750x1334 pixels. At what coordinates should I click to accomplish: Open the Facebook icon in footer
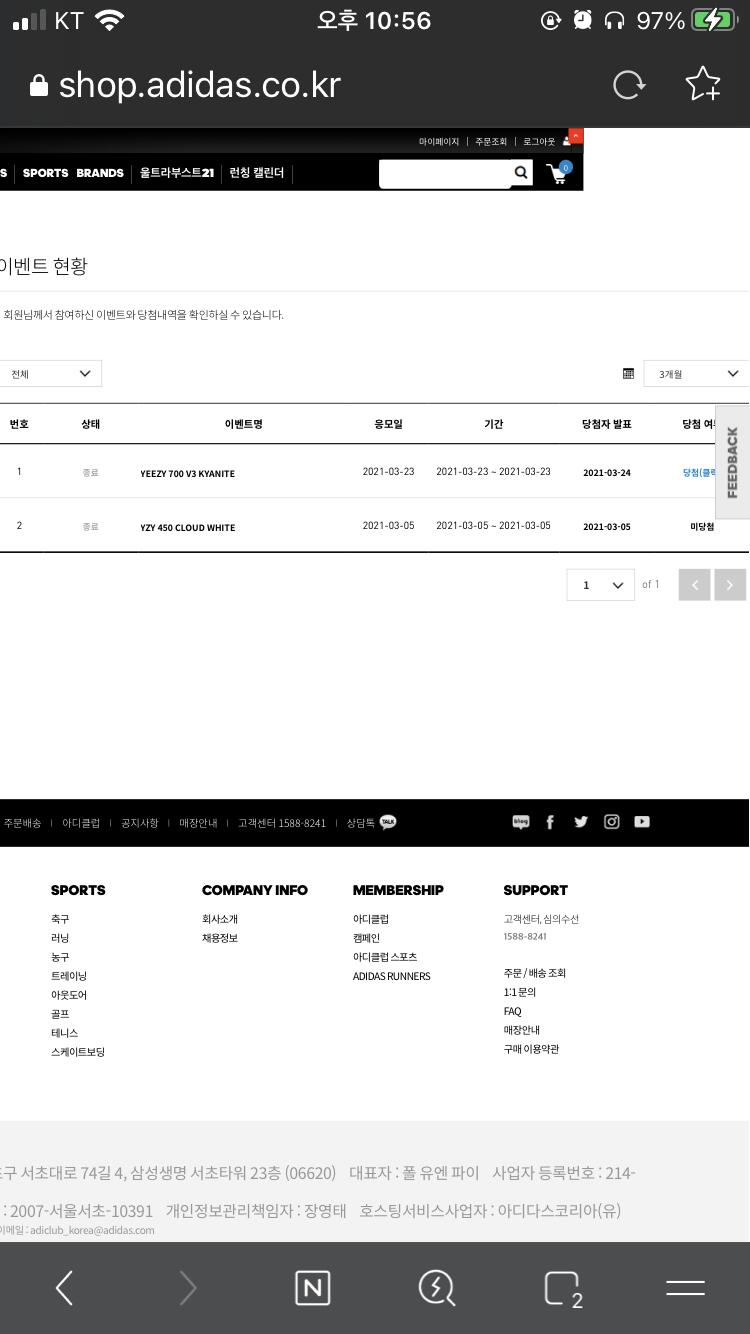[x=550, y=822]
